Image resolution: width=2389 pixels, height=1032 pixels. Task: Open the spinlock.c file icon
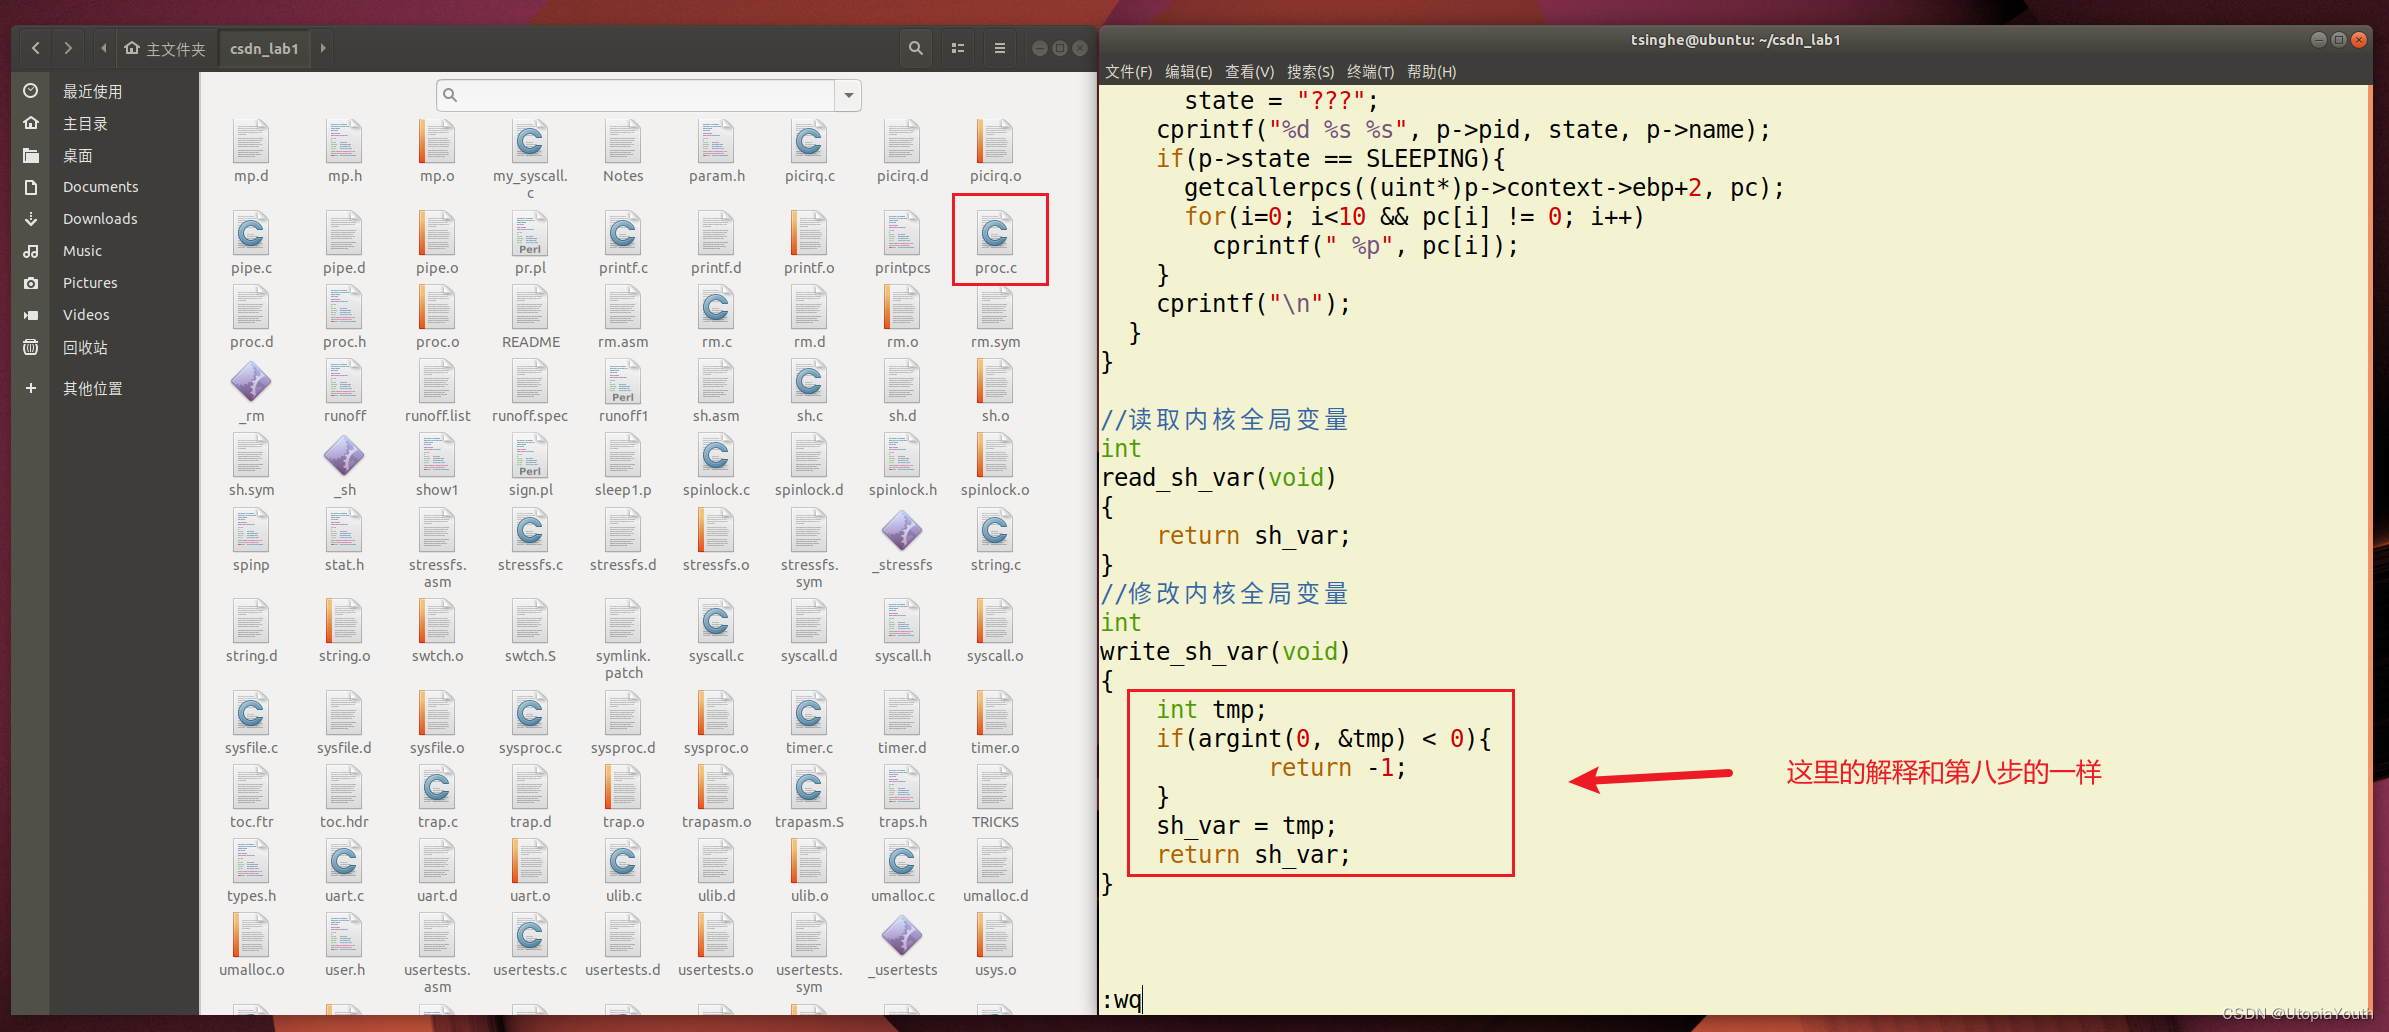coord(716,456)
